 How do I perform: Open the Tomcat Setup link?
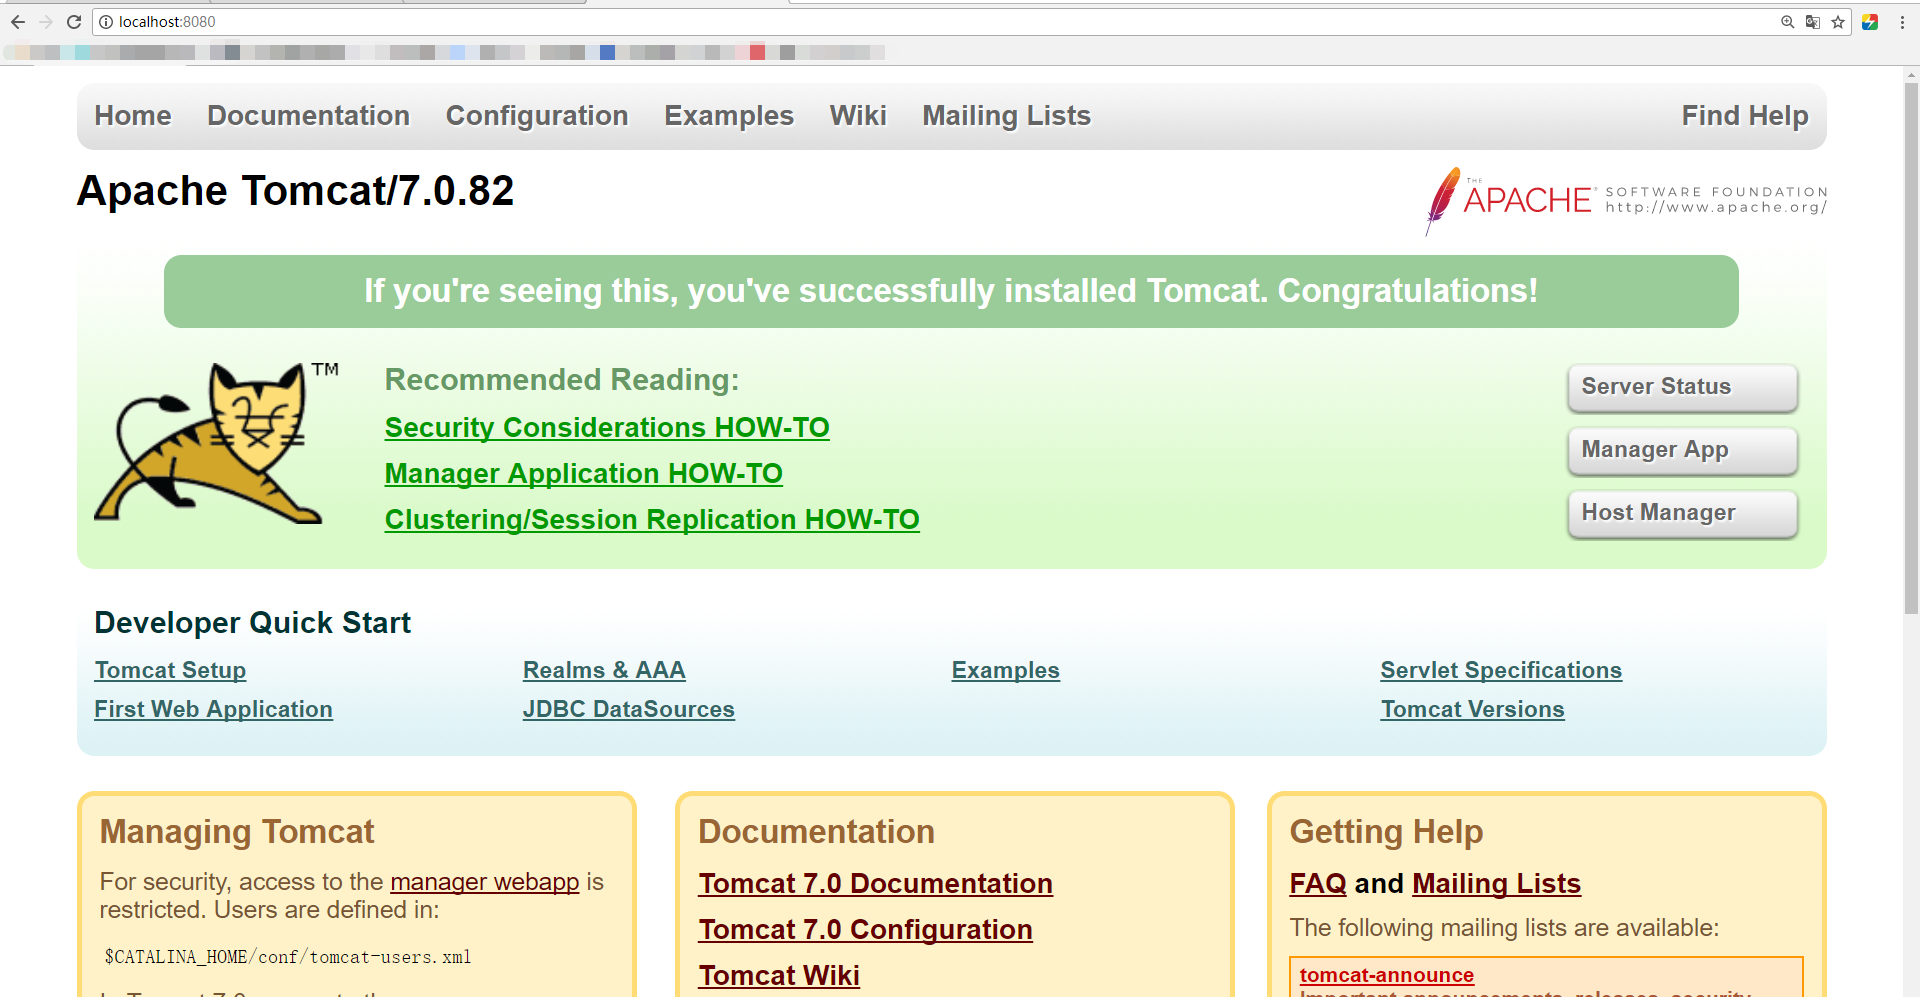(170, 670)
